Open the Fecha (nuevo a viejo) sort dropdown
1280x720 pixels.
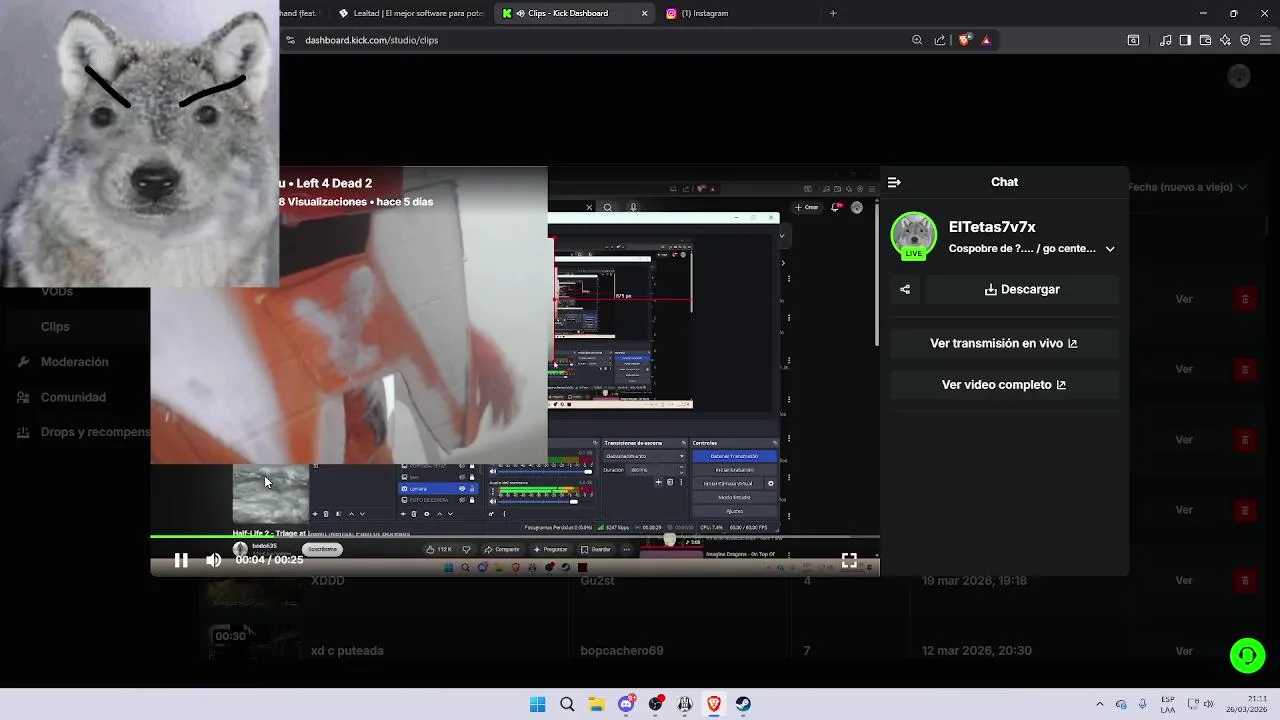tap(1188, 187)
